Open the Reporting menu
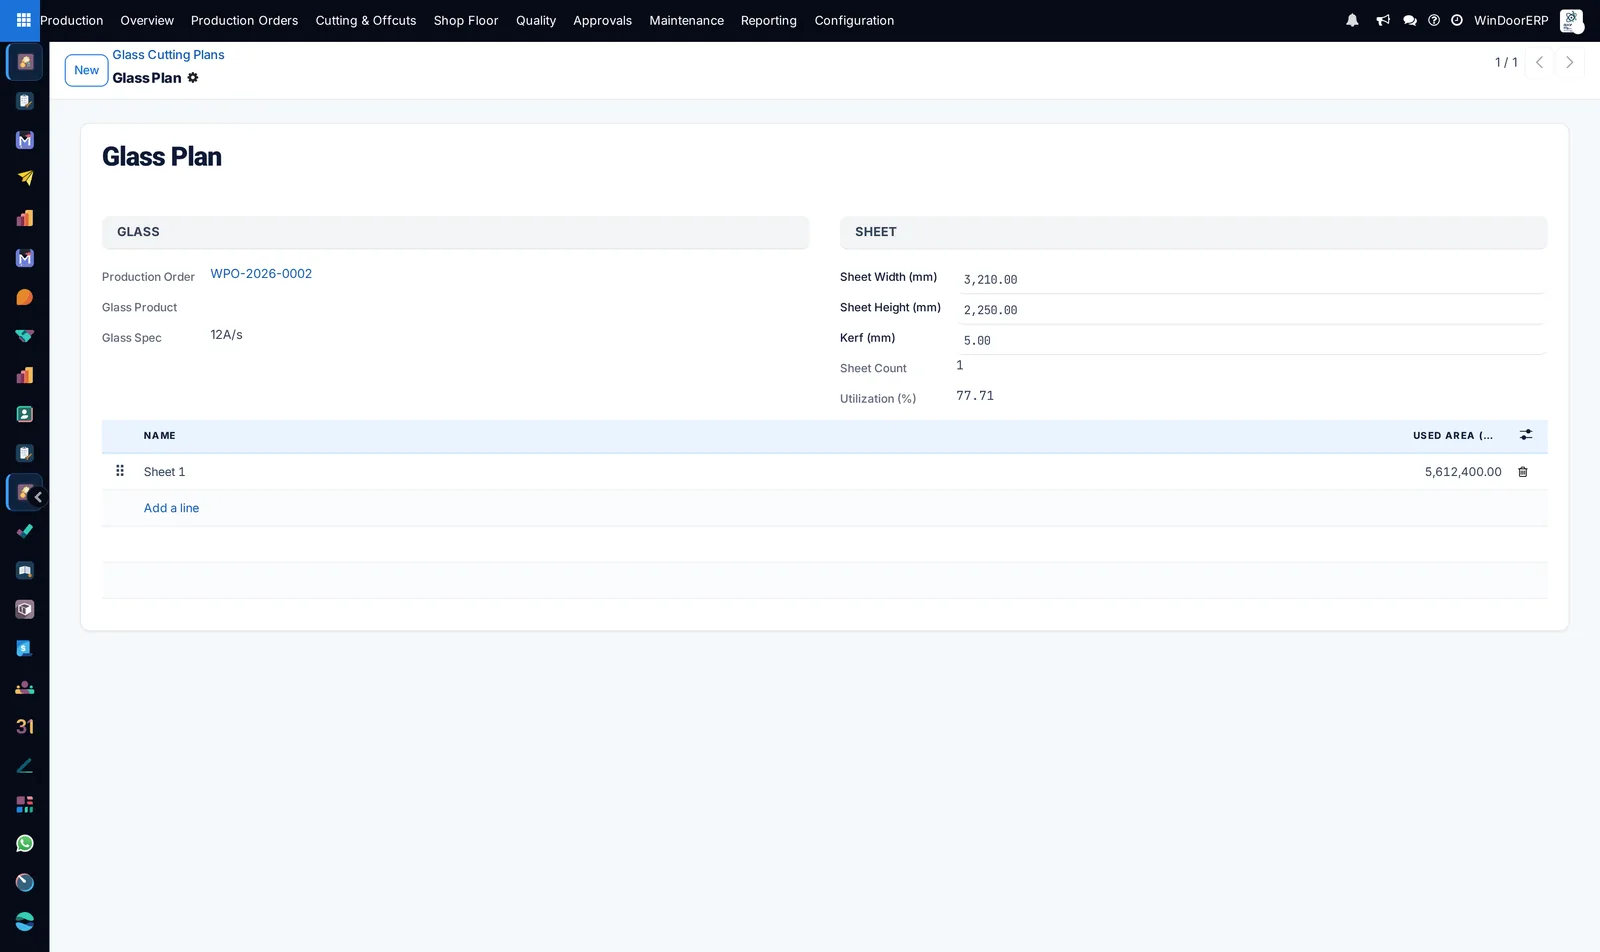 [x=769, y=20]
